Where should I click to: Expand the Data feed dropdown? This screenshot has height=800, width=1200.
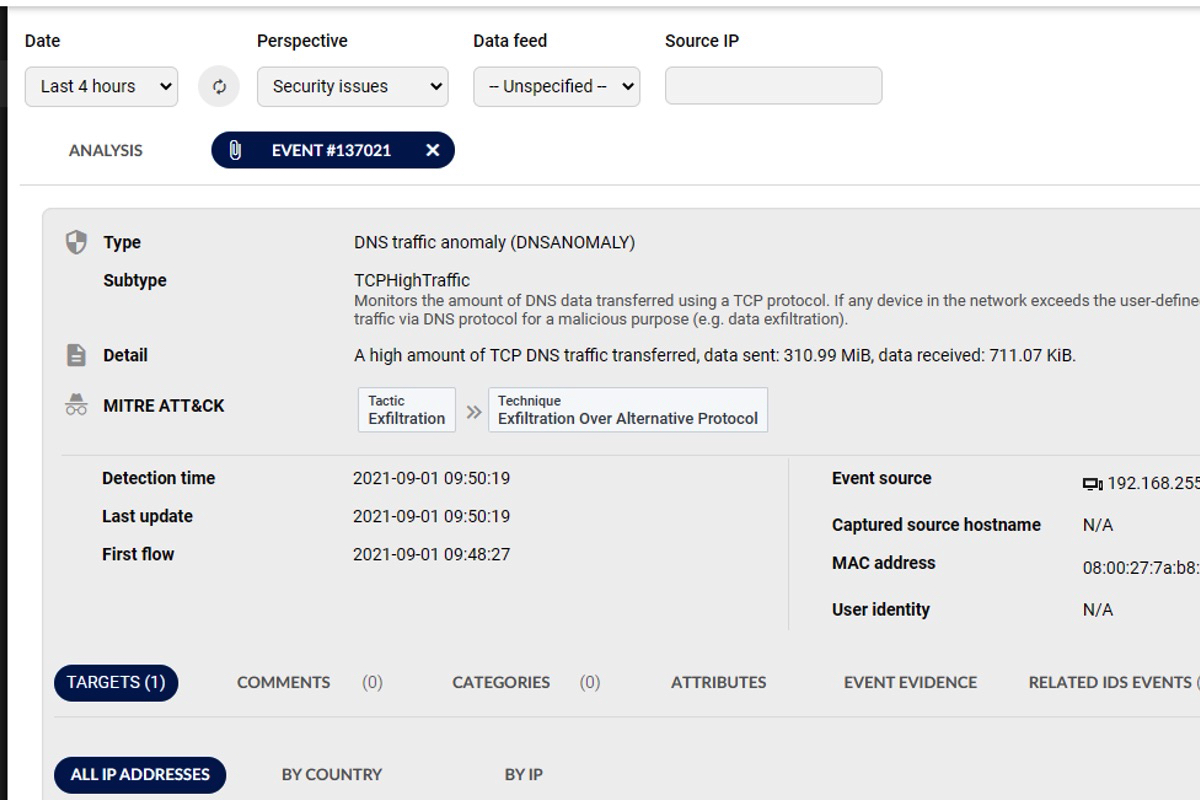point(556,86)
